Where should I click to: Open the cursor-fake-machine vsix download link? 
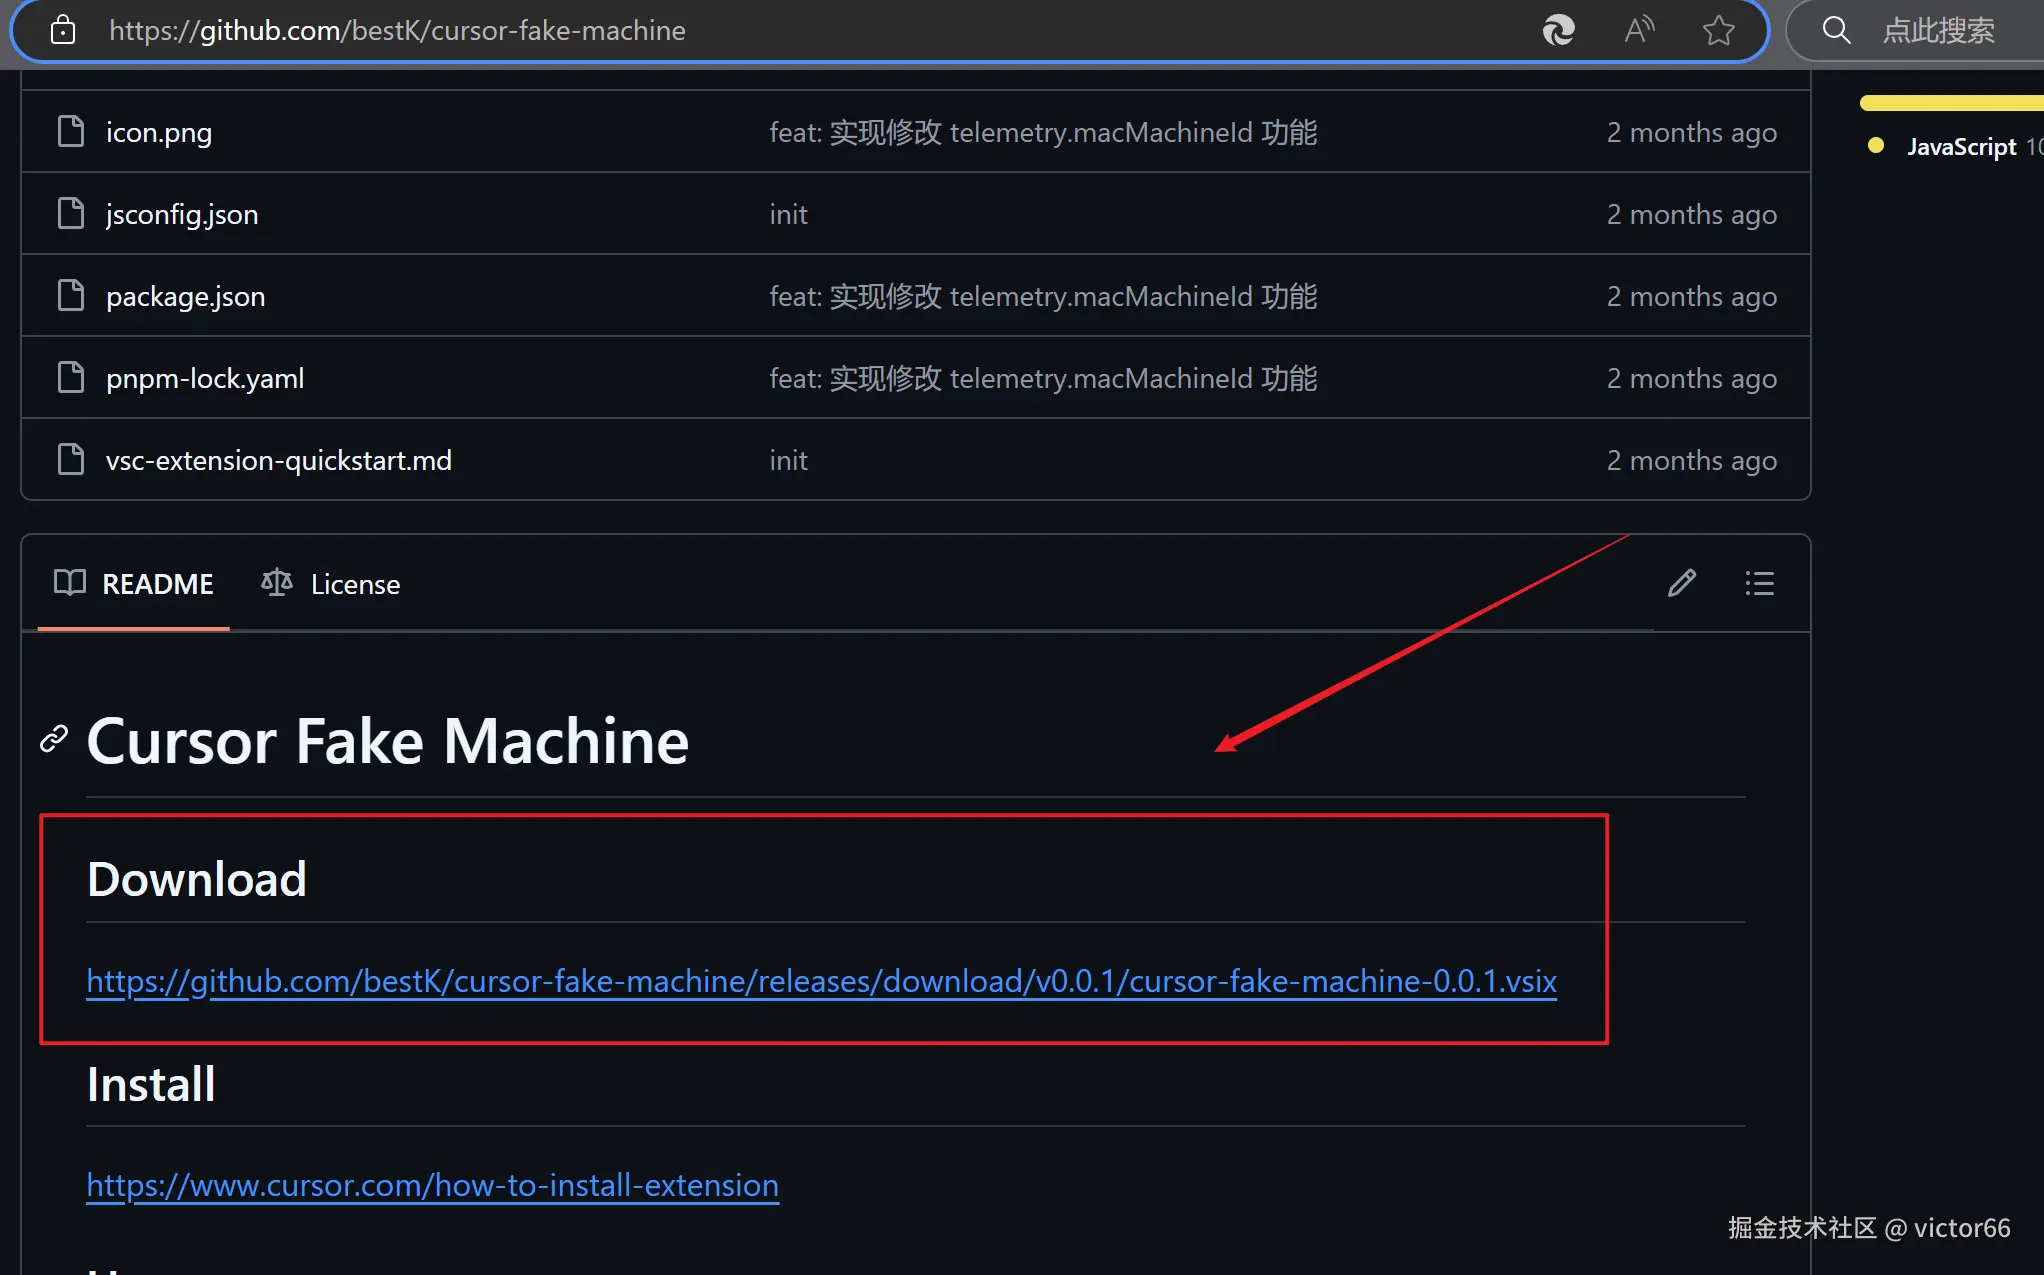click(821, 981)
